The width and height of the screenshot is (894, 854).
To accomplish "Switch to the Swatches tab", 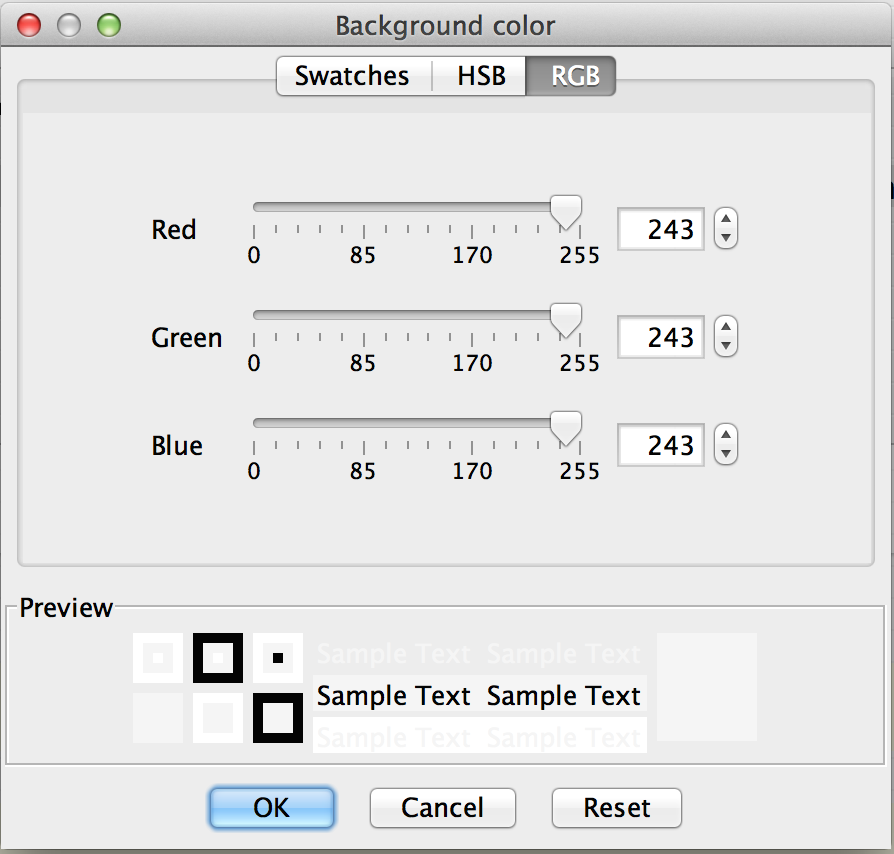I will click(x=352, y=76).
